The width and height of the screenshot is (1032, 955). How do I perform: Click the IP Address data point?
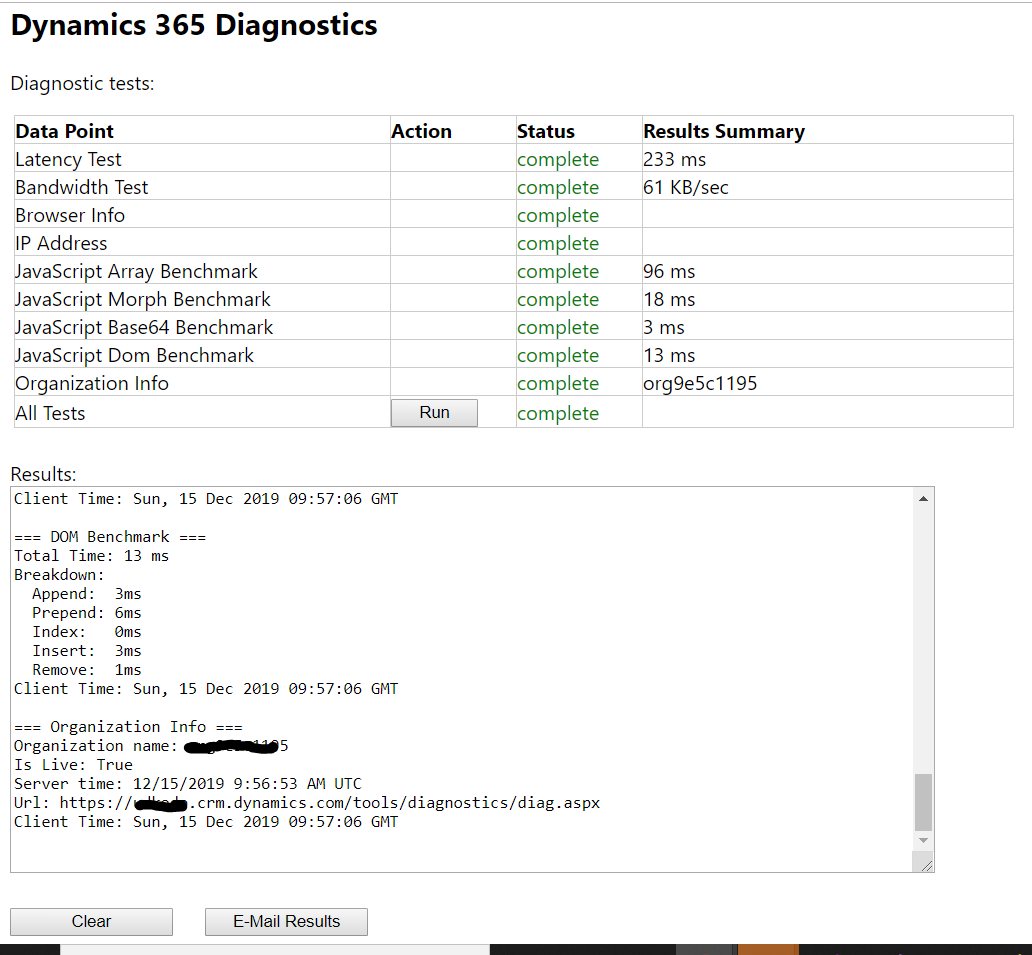tap(61, 243)
